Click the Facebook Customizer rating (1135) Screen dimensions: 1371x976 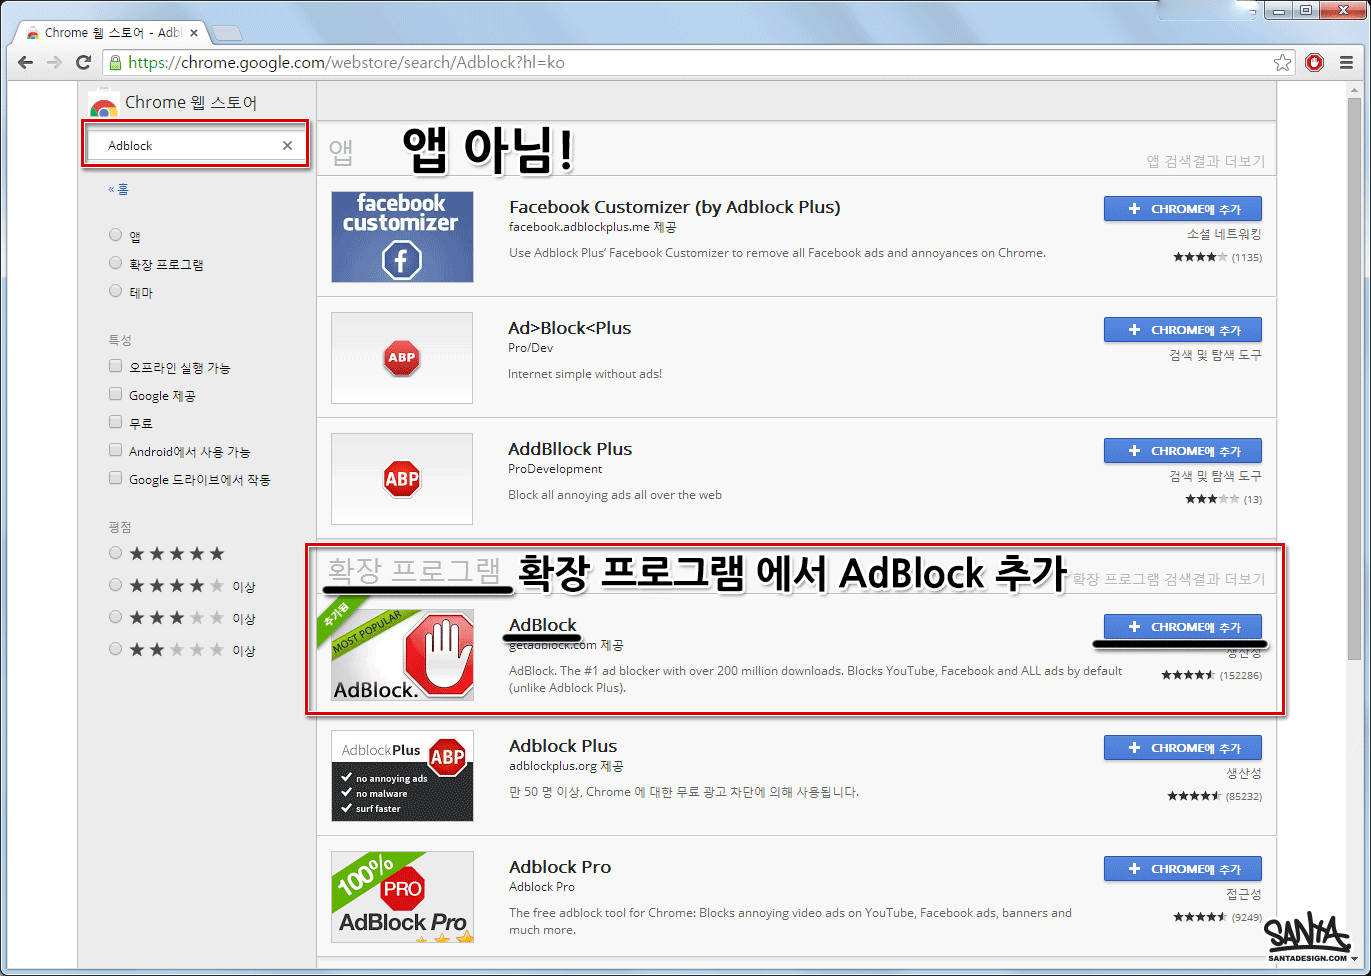pyautogui.click(x=1217, y=258)
